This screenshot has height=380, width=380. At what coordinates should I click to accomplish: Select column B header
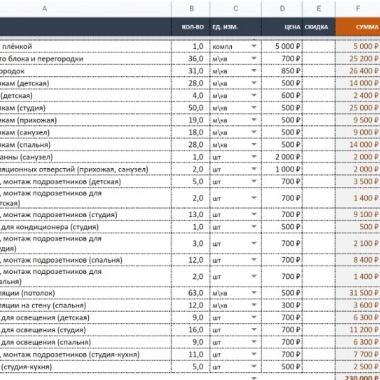[191, 9]
